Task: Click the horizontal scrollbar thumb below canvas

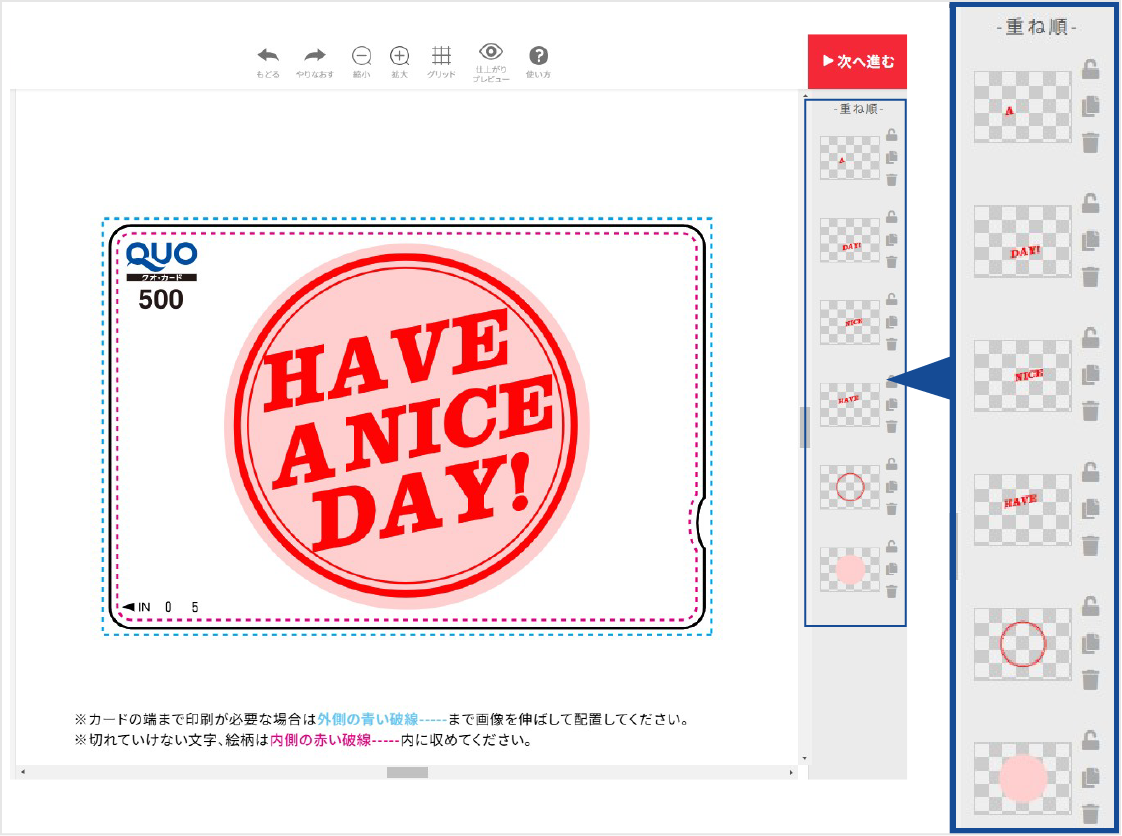Action: [407, 772]
